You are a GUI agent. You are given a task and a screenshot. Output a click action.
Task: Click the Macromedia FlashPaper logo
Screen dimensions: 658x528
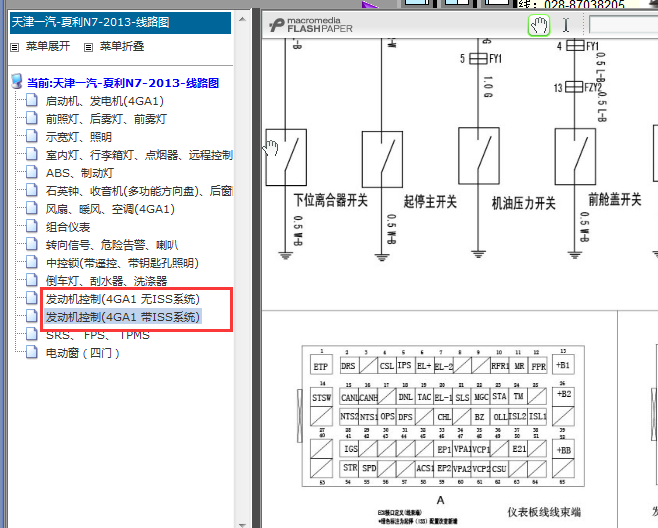(311, 25)
